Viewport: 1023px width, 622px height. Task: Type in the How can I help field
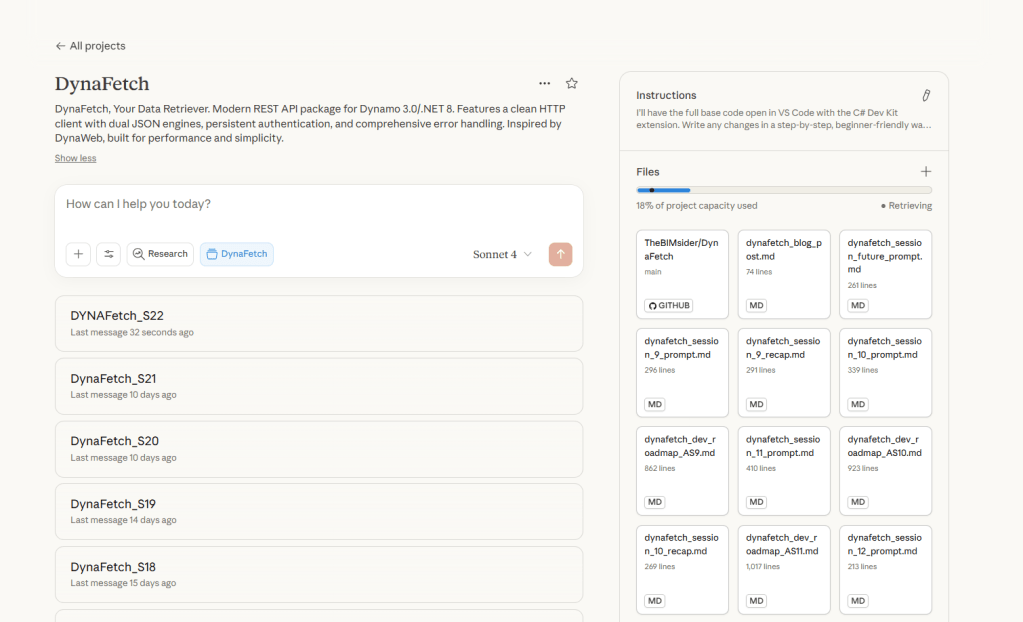(318, 205)
